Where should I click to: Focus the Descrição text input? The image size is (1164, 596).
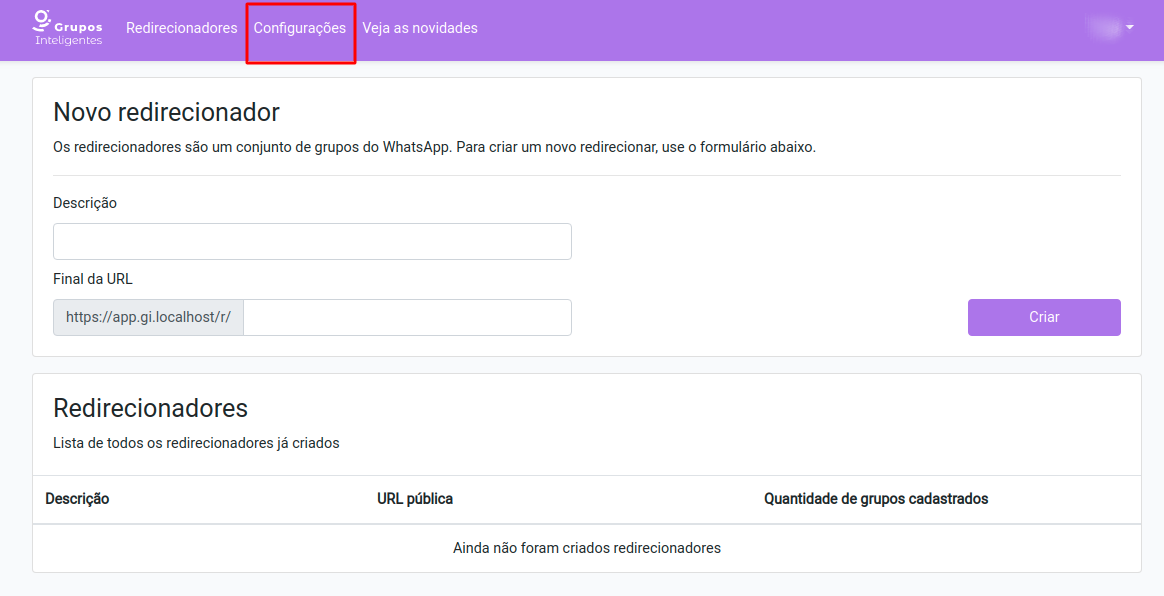[x=312, y=241]
